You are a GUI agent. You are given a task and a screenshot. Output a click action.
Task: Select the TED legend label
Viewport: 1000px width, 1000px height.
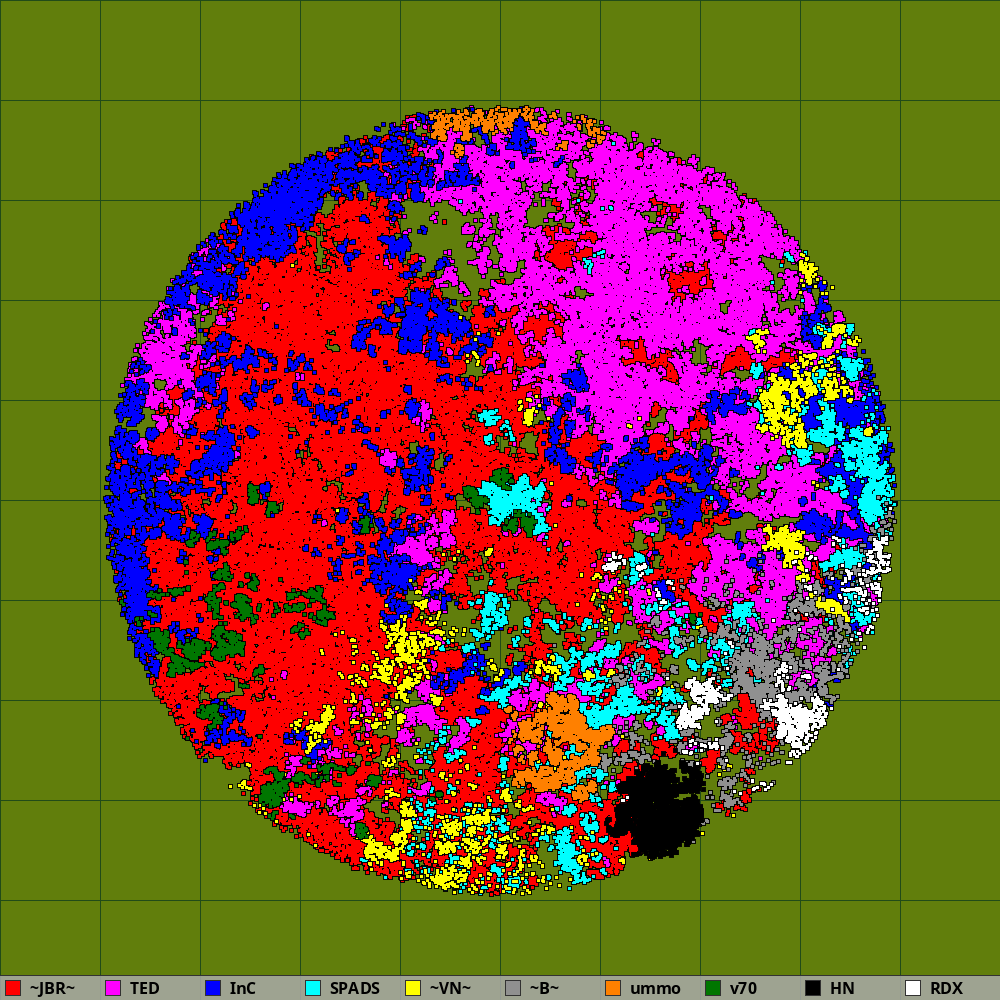point(145,988)
